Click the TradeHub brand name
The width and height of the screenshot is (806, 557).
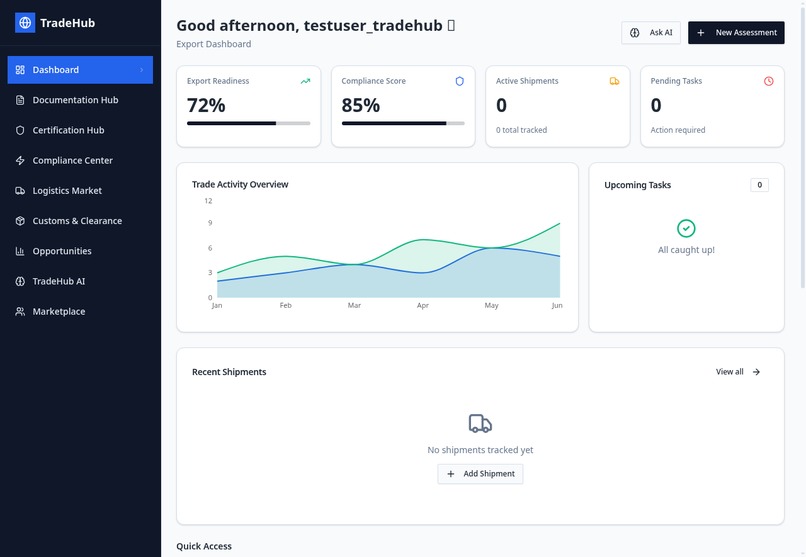pos(67,23)
